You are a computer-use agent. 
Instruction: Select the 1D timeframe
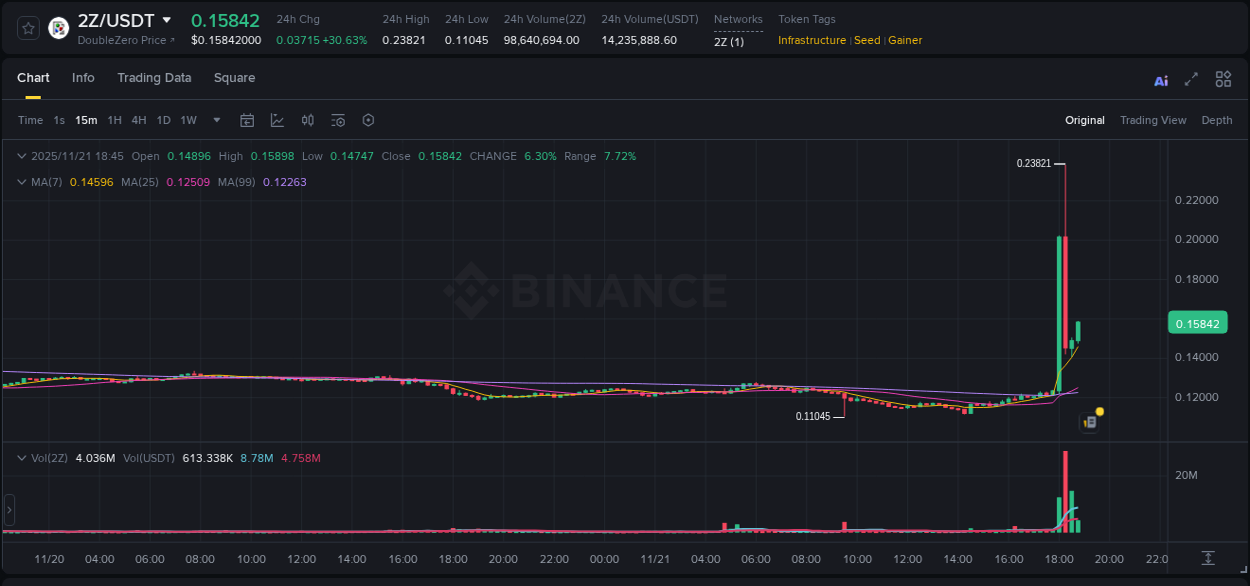(163, 120)
